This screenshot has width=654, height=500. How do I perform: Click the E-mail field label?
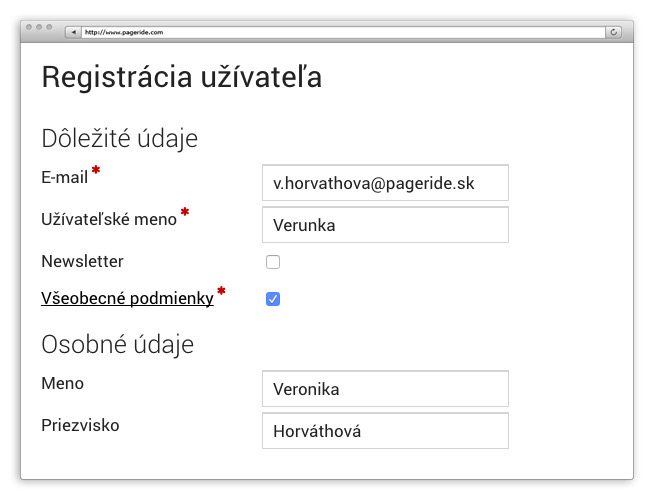[65, 178]
